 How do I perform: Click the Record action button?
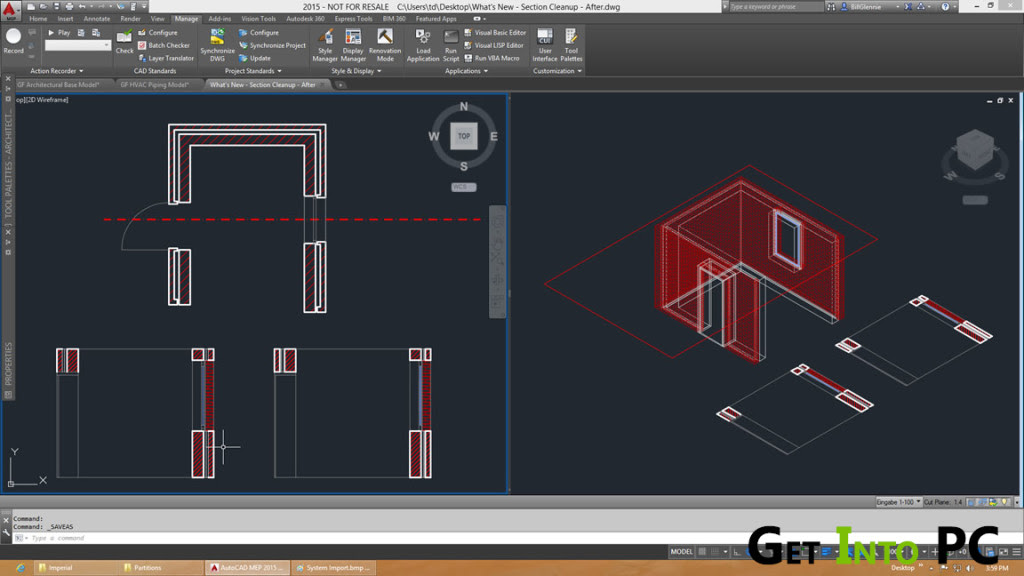coord(13,40)
